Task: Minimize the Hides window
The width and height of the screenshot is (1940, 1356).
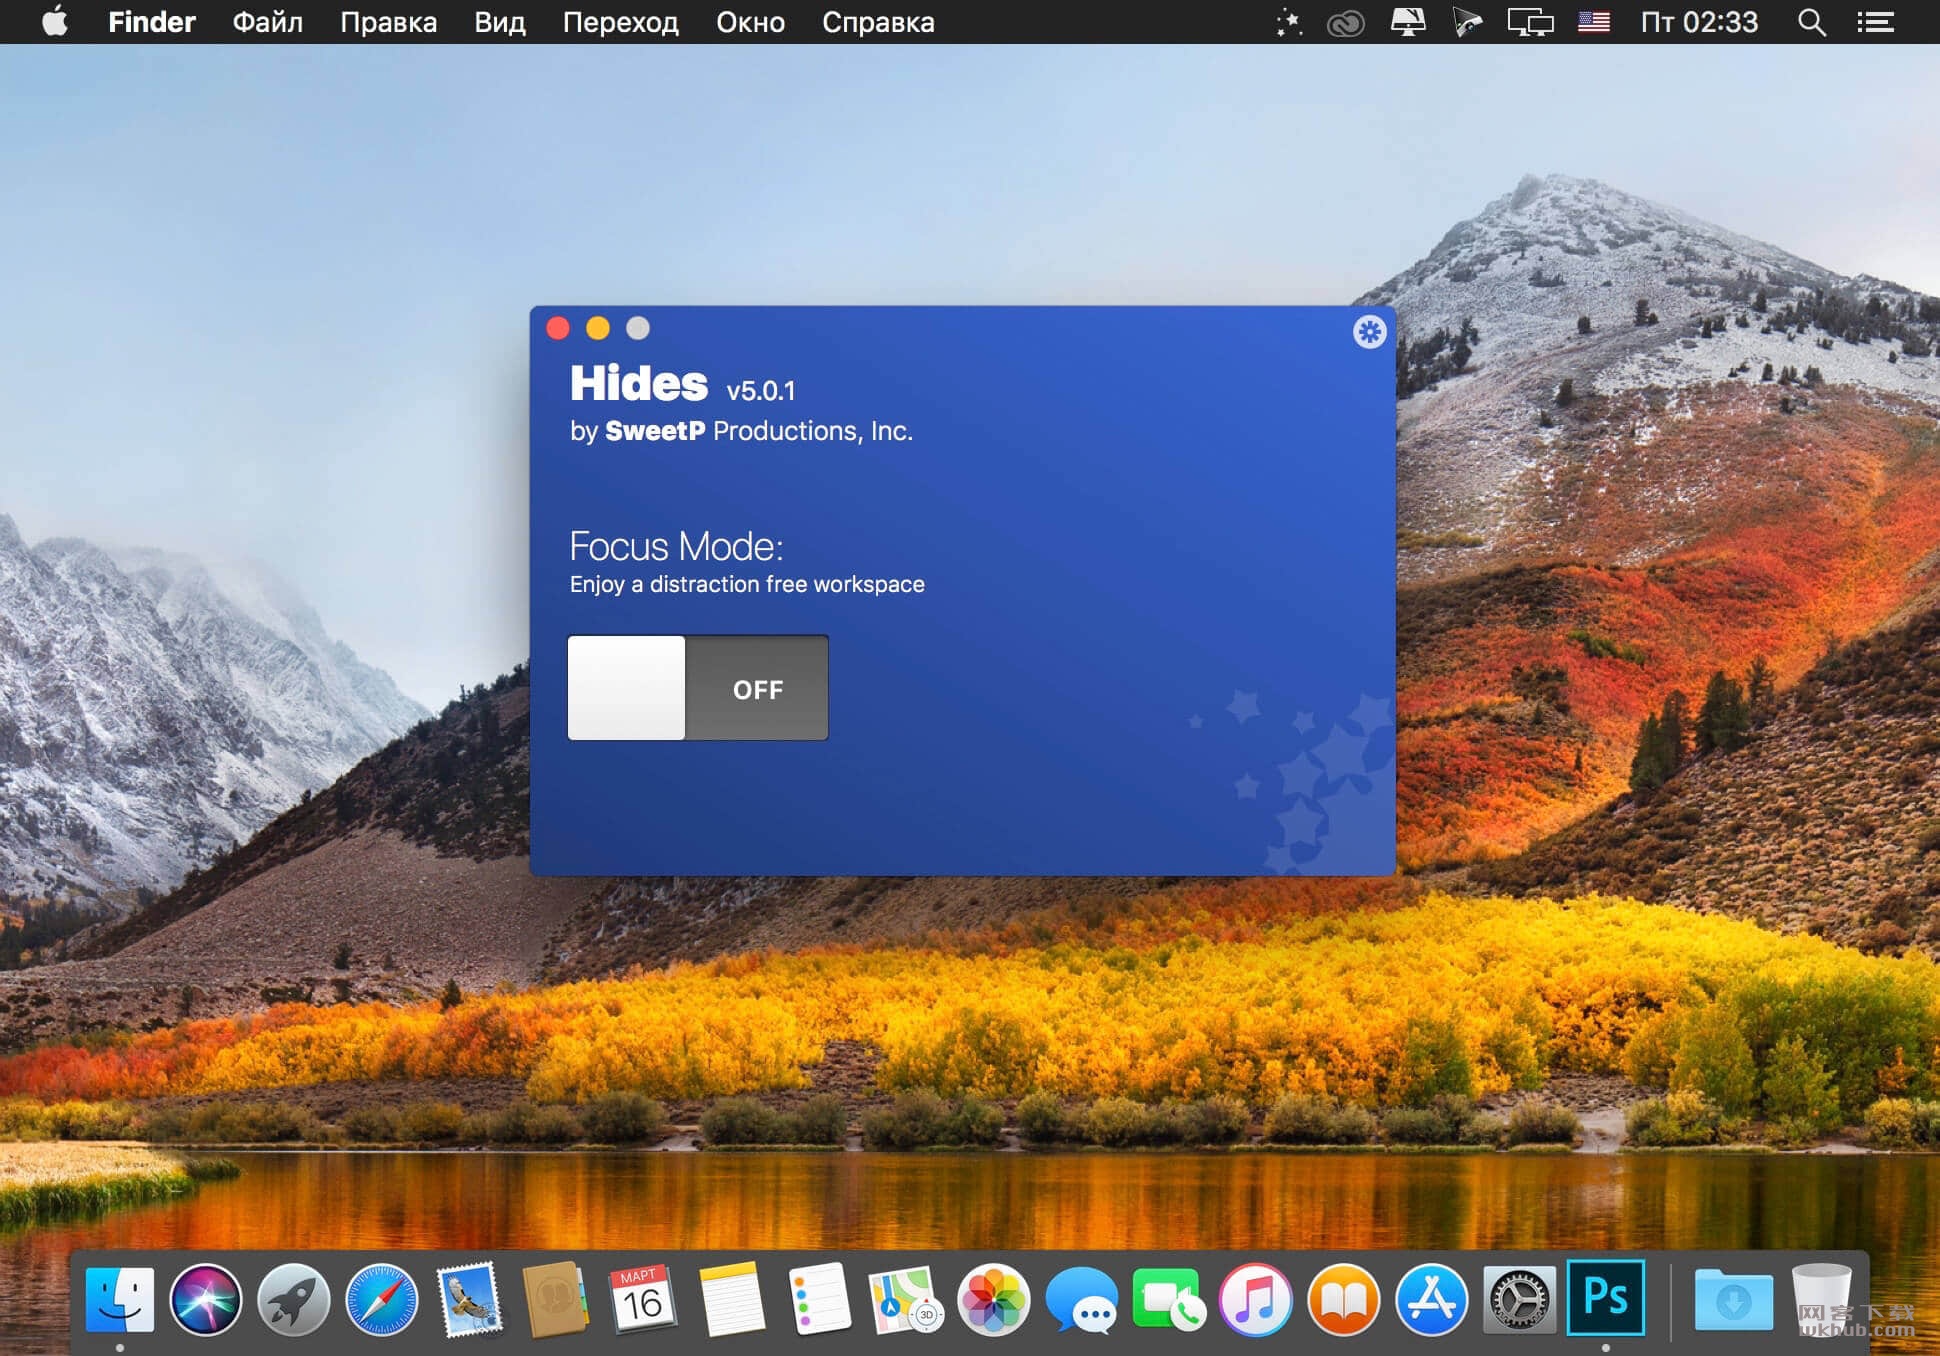Action: [x=598, y=328]
